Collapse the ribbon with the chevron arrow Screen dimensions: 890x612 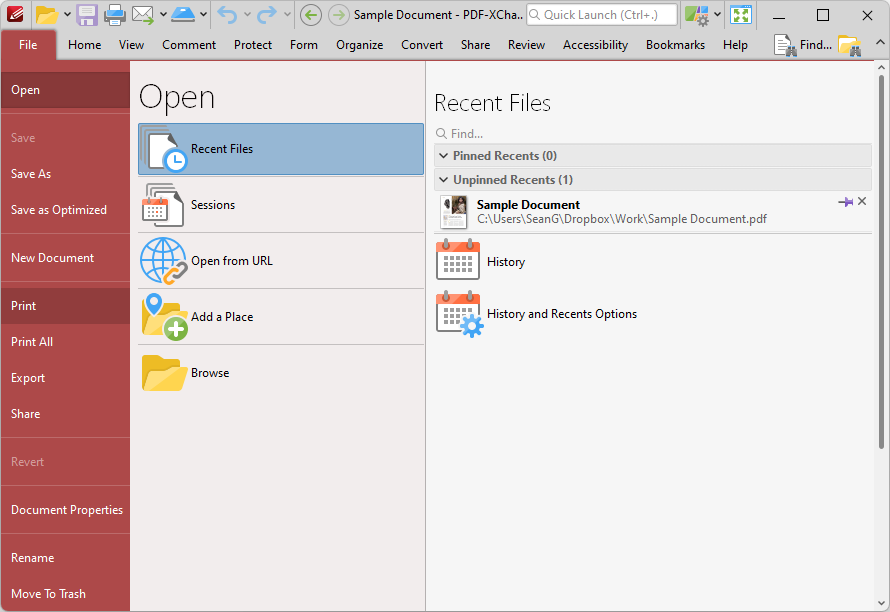880,42
